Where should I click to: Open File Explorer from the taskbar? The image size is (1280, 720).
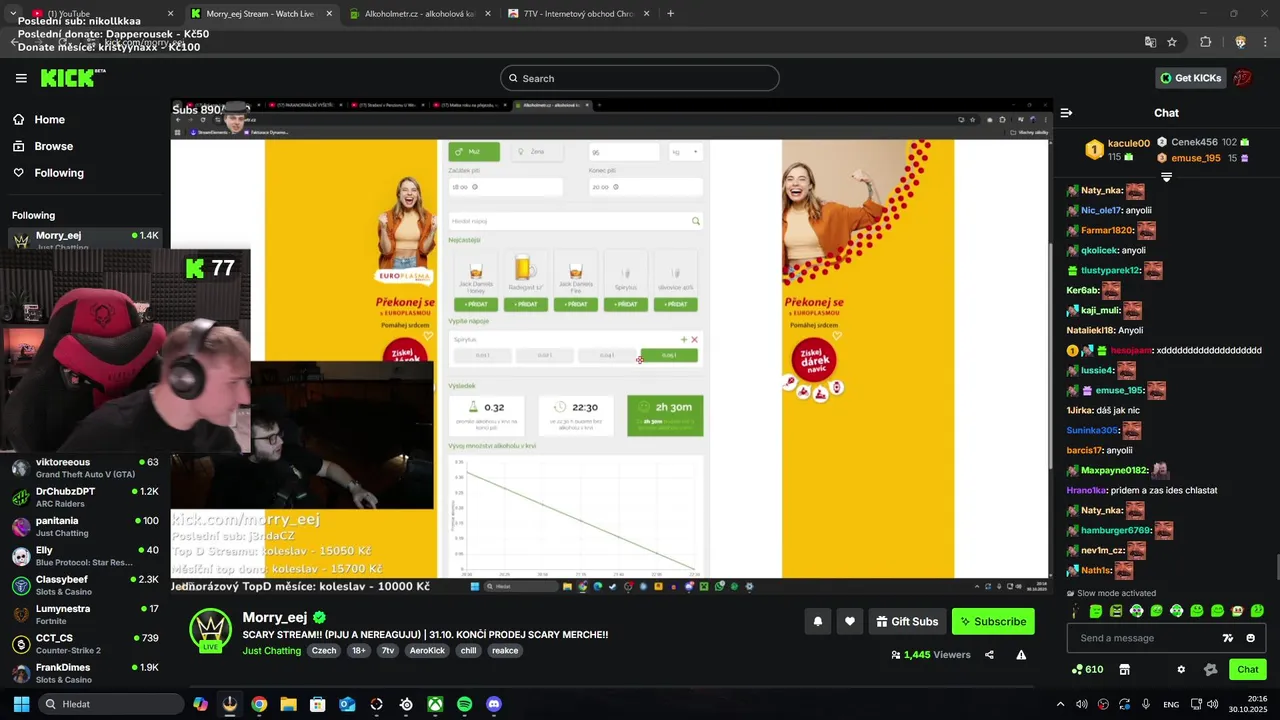tap(288, 704)
